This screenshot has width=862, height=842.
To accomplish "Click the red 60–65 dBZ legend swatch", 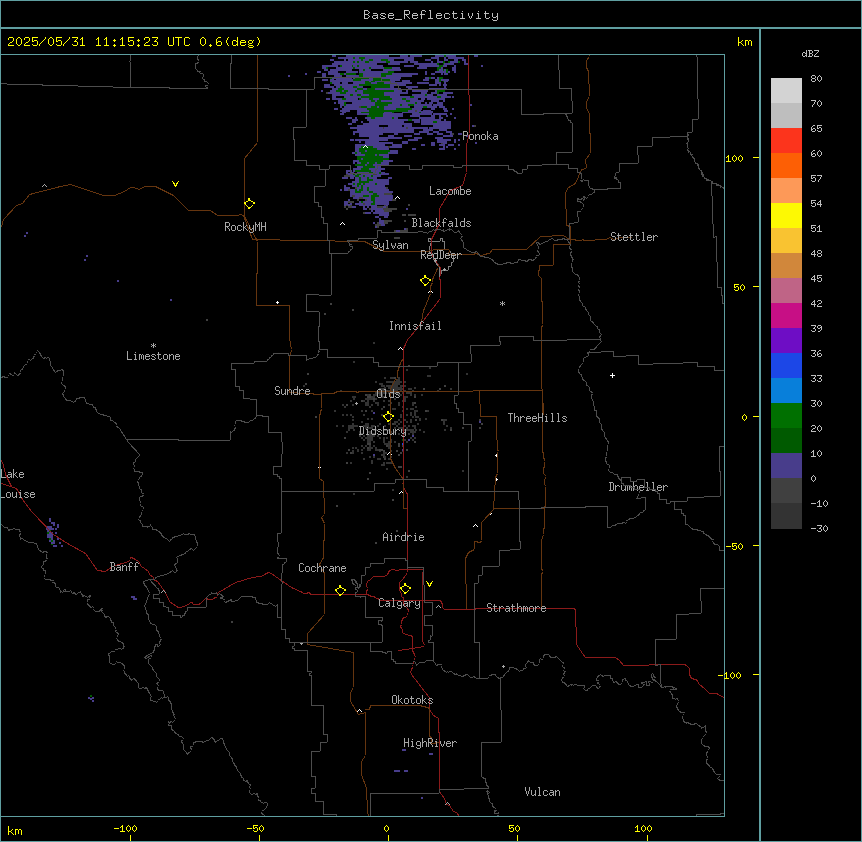I will pos(786,140).
